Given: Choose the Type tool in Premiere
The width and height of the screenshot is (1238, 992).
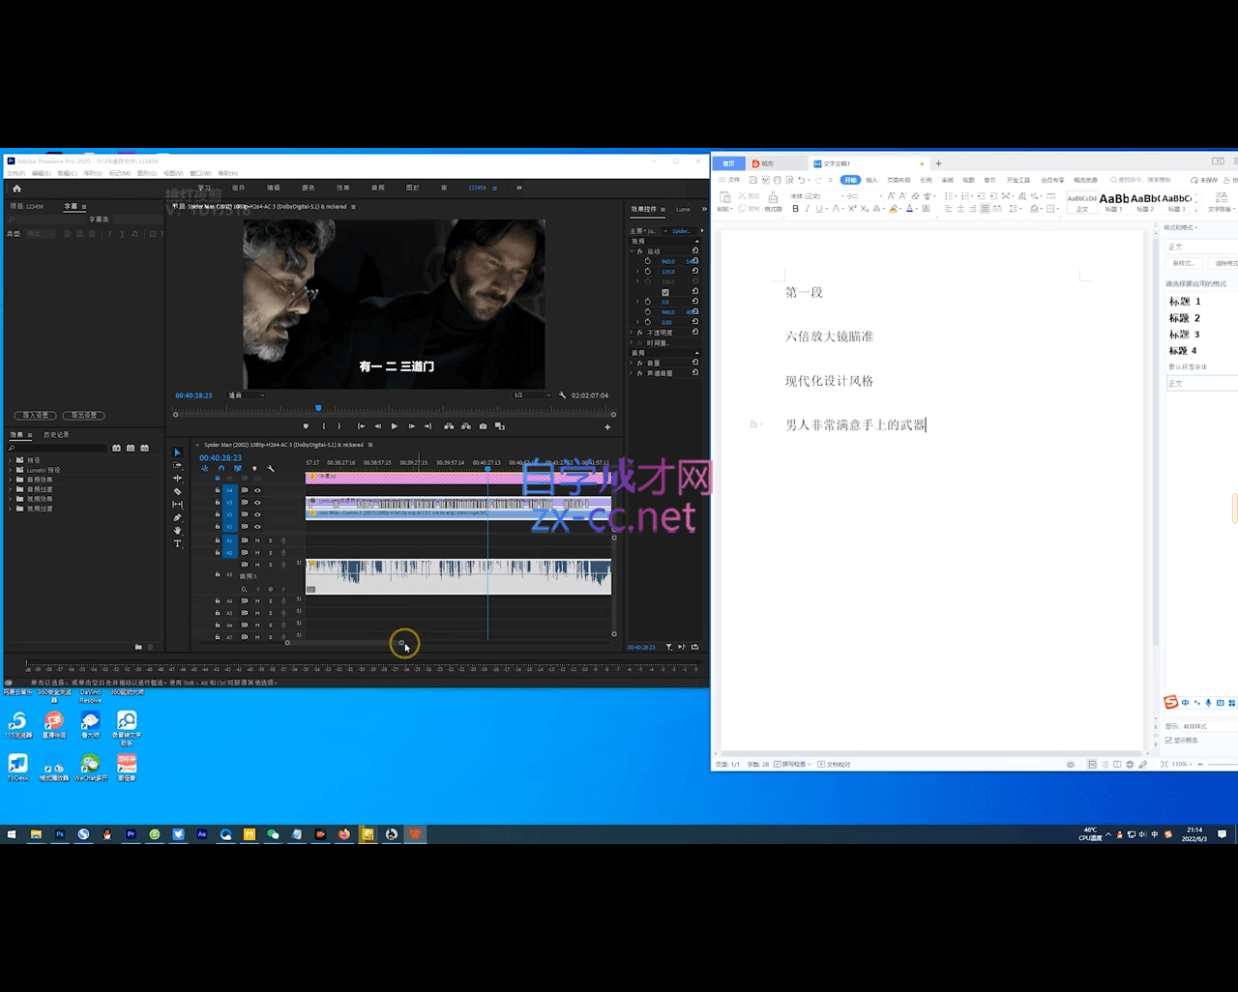Looking at the screenshot, I should (178, 544).
